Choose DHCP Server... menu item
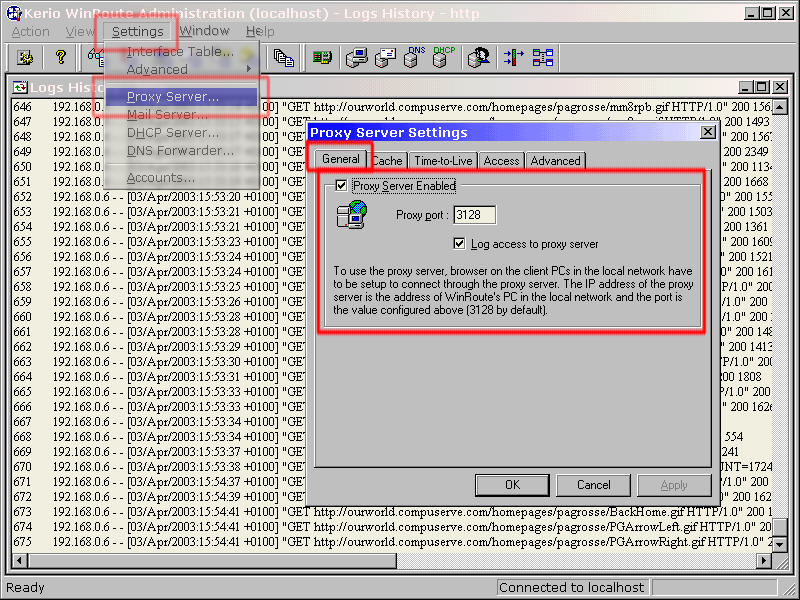 click(181, 133)
